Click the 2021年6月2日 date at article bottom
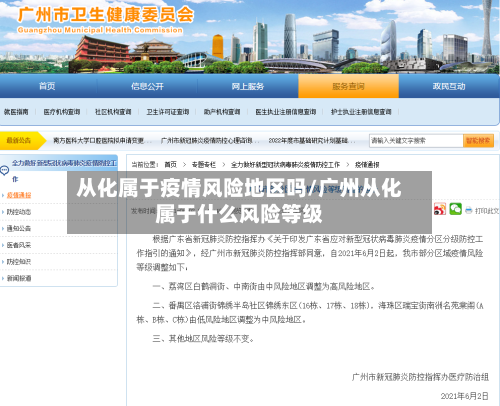Screen dimensions: 500x406 point(465,396)
